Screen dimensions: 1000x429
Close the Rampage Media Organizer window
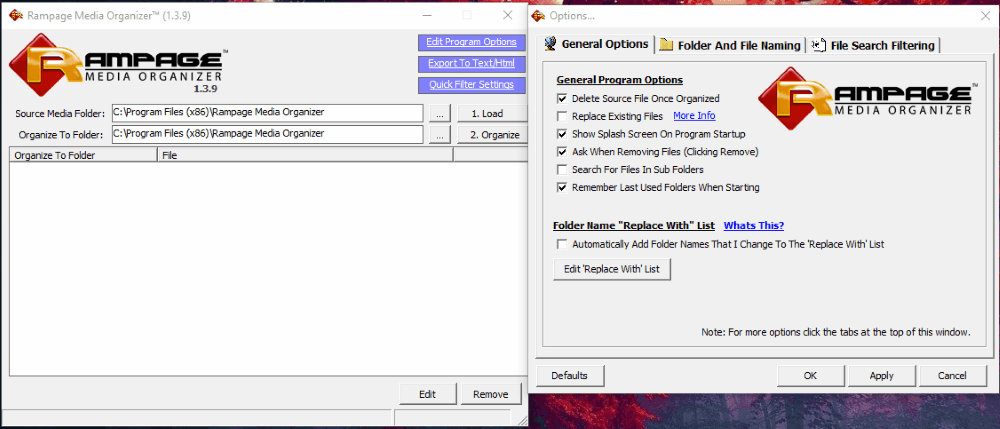point(508,15)
